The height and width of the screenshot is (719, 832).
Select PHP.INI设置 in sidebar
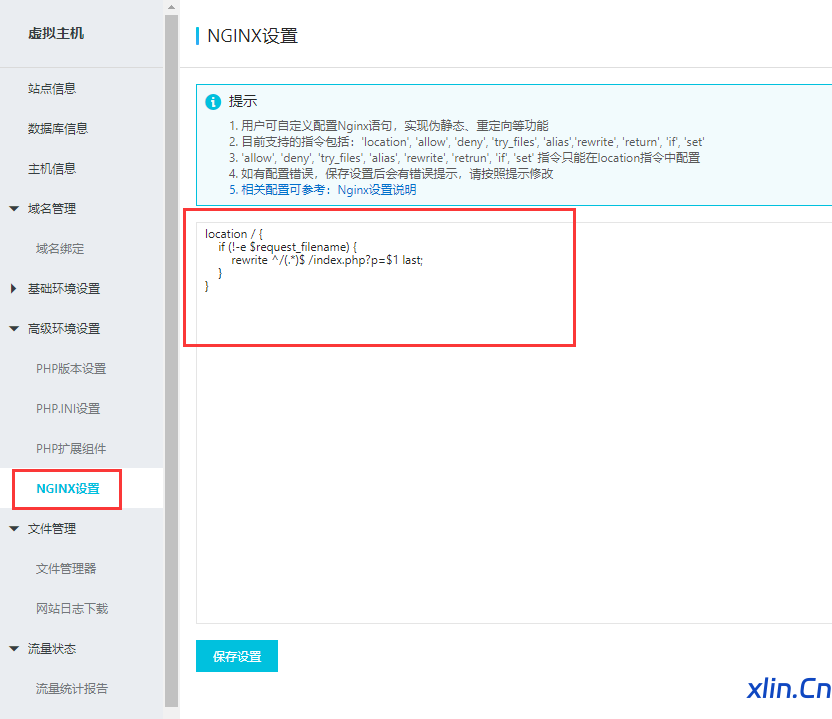click(68, 409)
